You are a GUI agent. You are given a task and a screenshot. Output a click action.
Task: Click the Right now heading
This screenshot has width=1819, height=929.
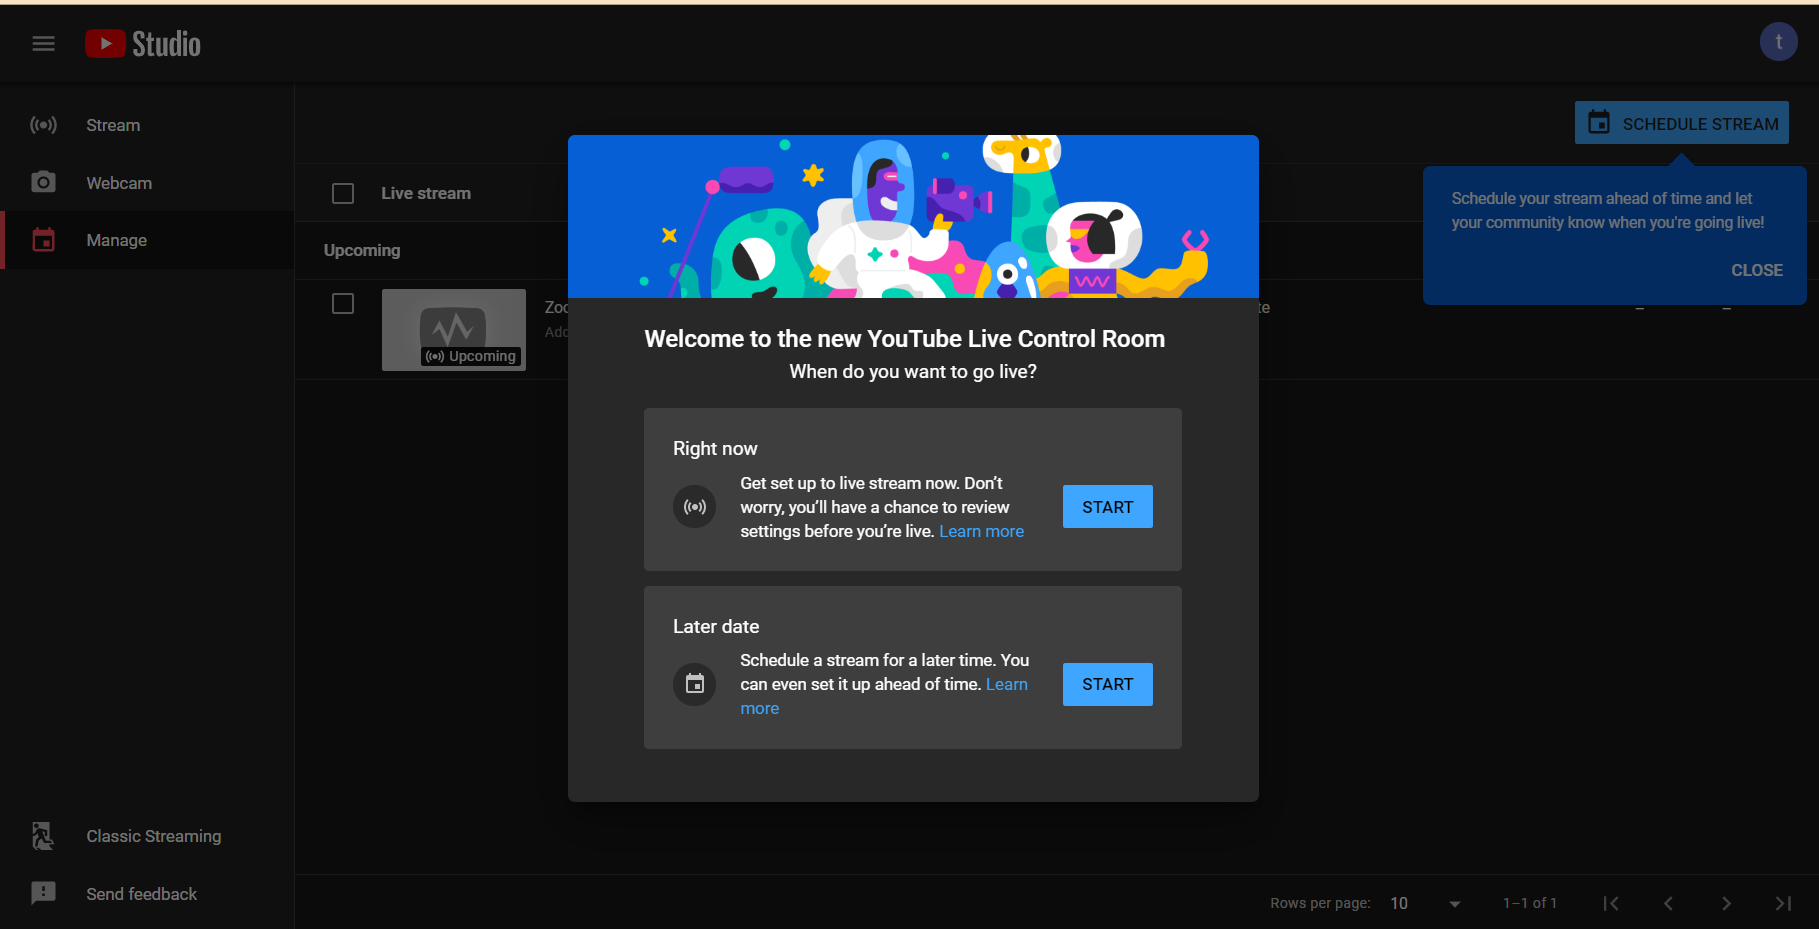pyautogui.click(x=715, y=448)
